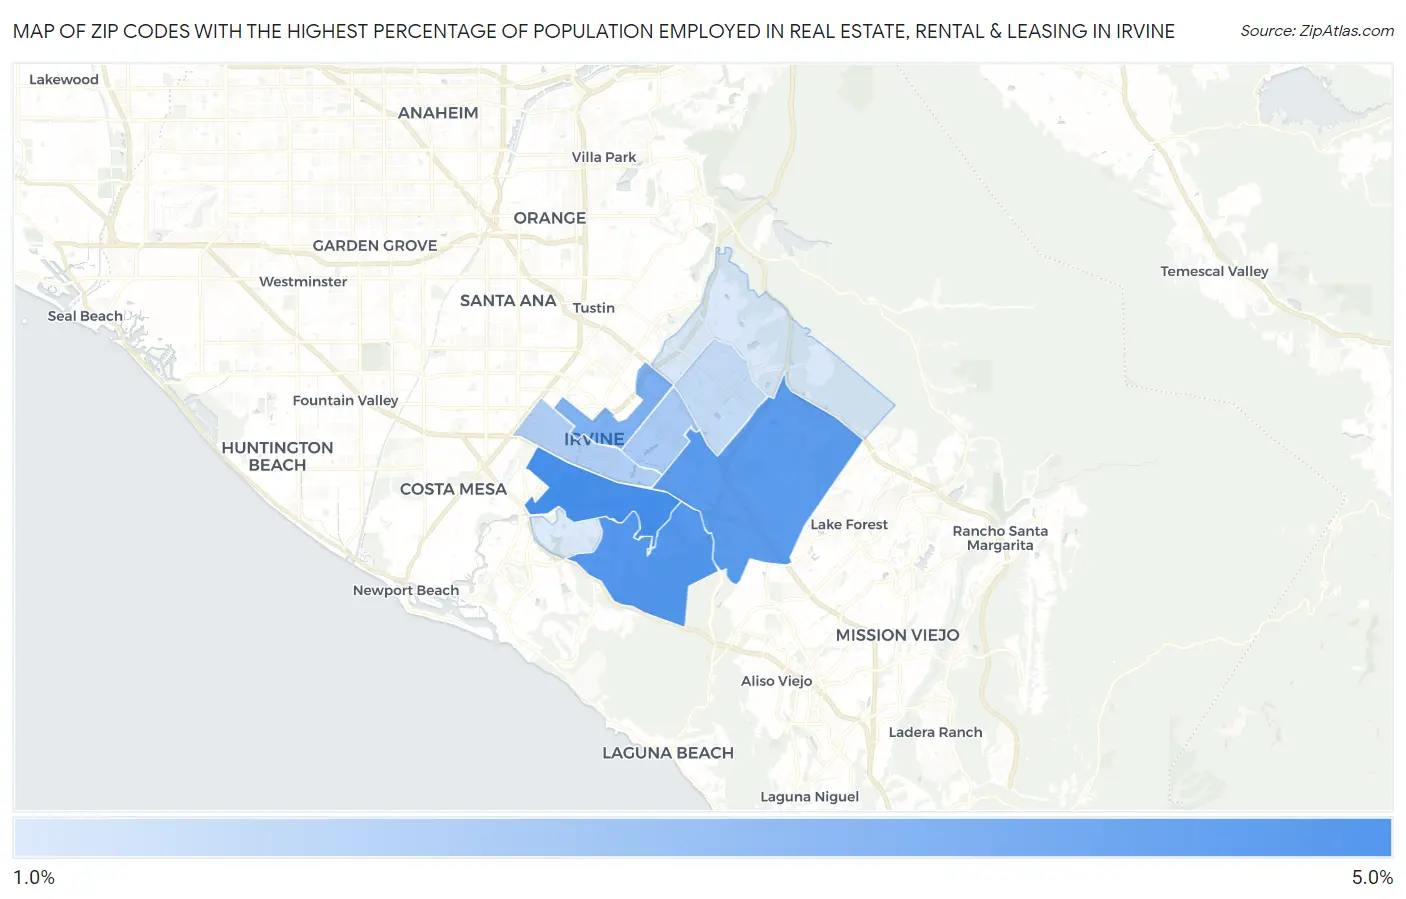Select the Fountain Valley label

[x=345, y=401]
